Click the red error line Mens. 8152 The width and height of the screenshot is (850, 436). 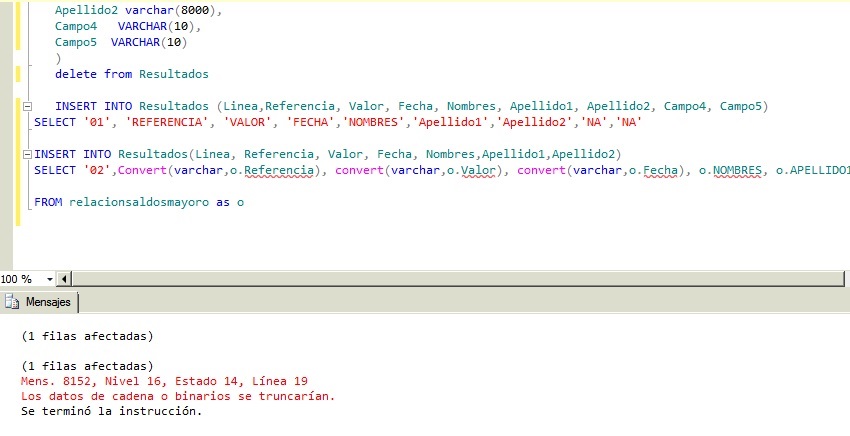(x=164, y=381)
